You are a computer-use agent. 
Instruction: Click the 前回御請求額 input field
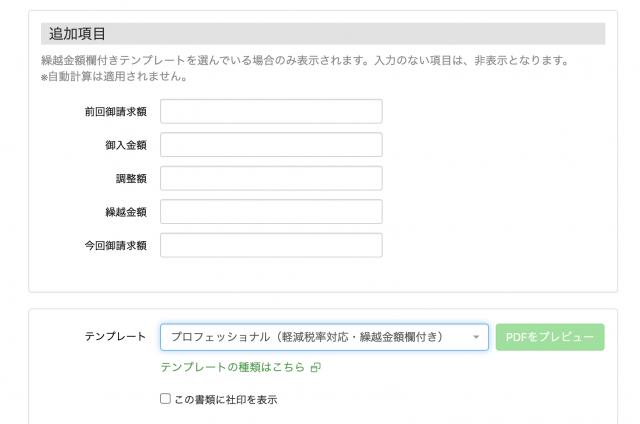[271, 111]
